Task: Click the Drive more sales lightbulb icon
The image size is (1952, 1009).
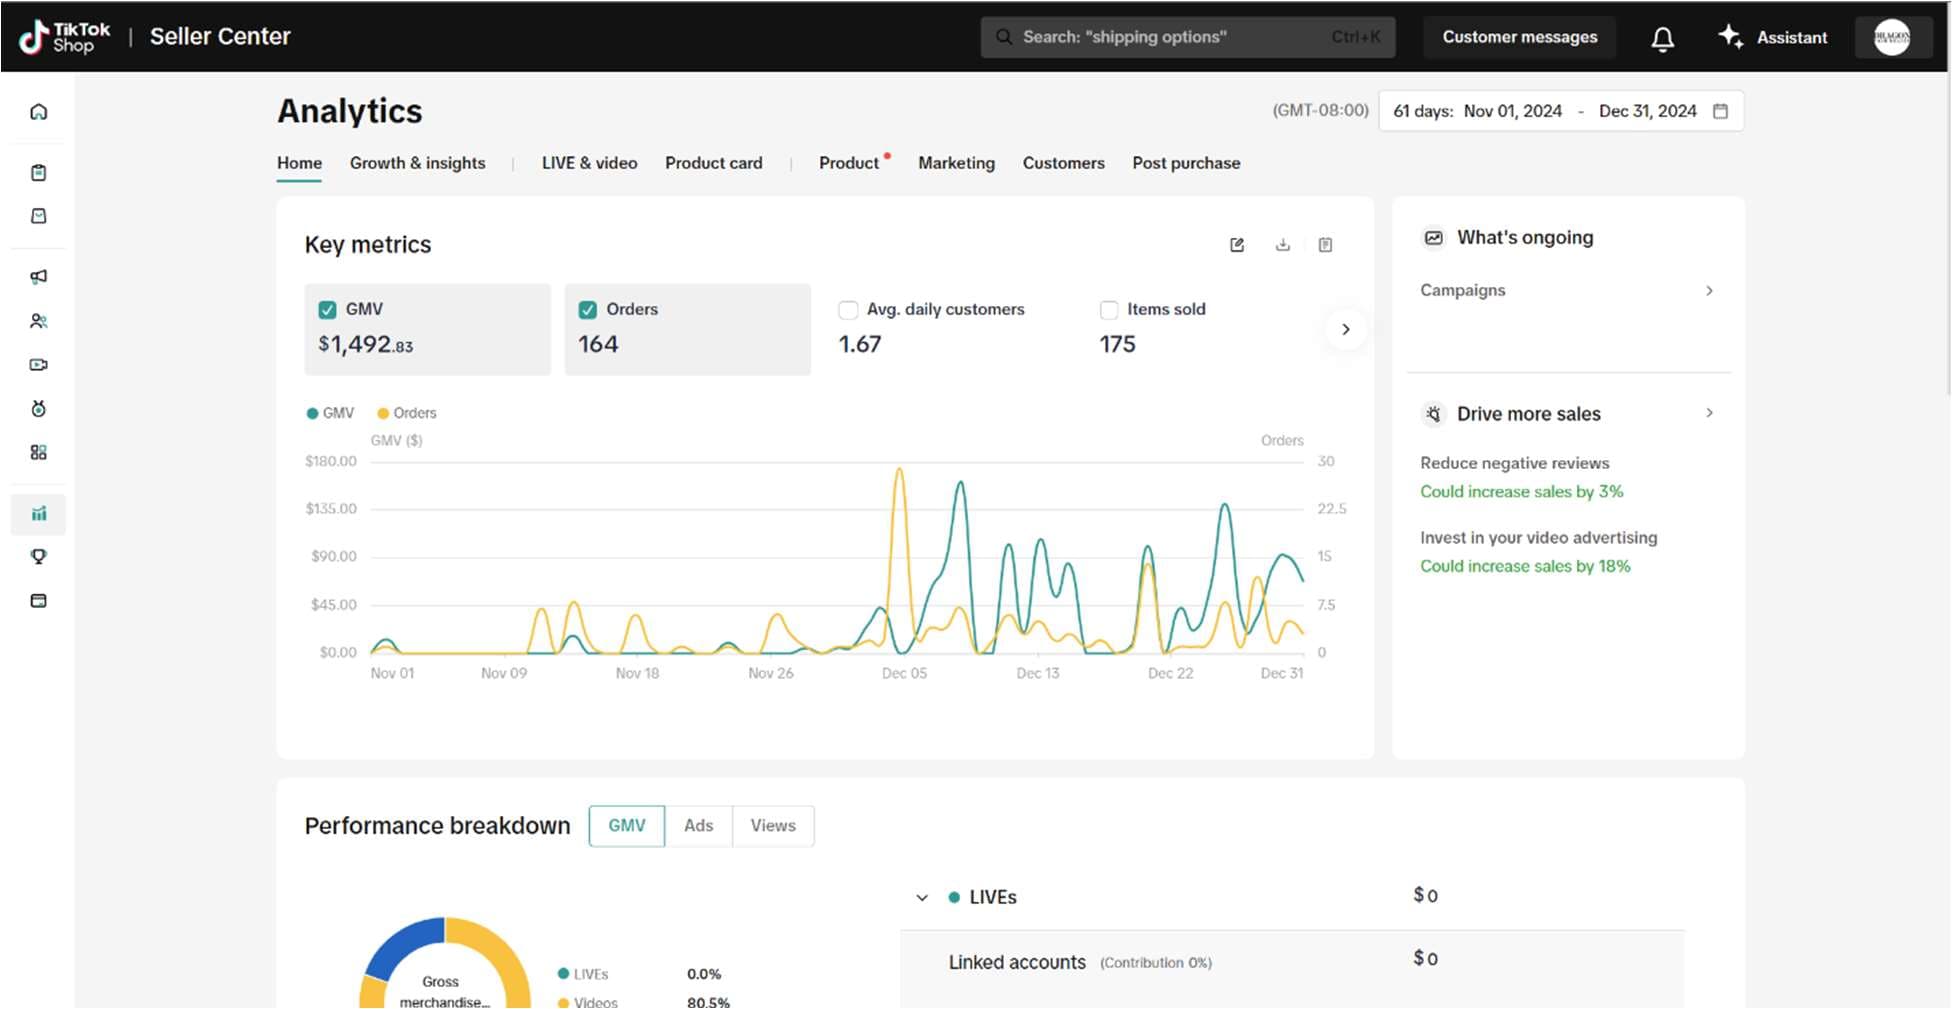Action: pyautogui.click(x=1434, y=414)
